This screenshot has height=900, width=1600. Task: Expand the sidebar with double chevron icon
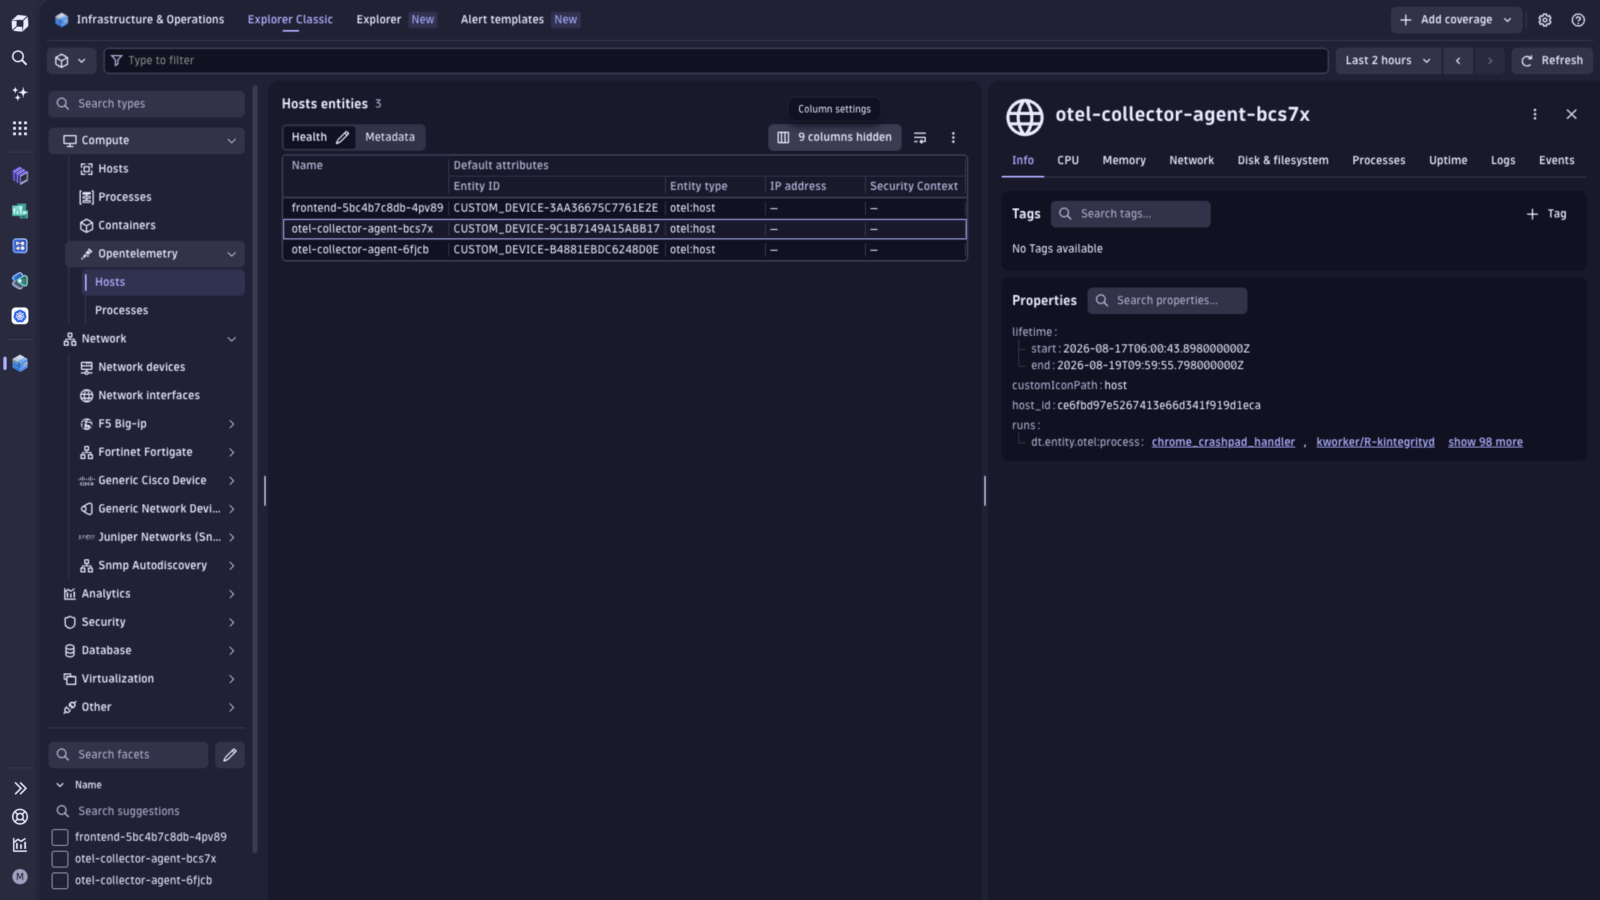point(19,788)
